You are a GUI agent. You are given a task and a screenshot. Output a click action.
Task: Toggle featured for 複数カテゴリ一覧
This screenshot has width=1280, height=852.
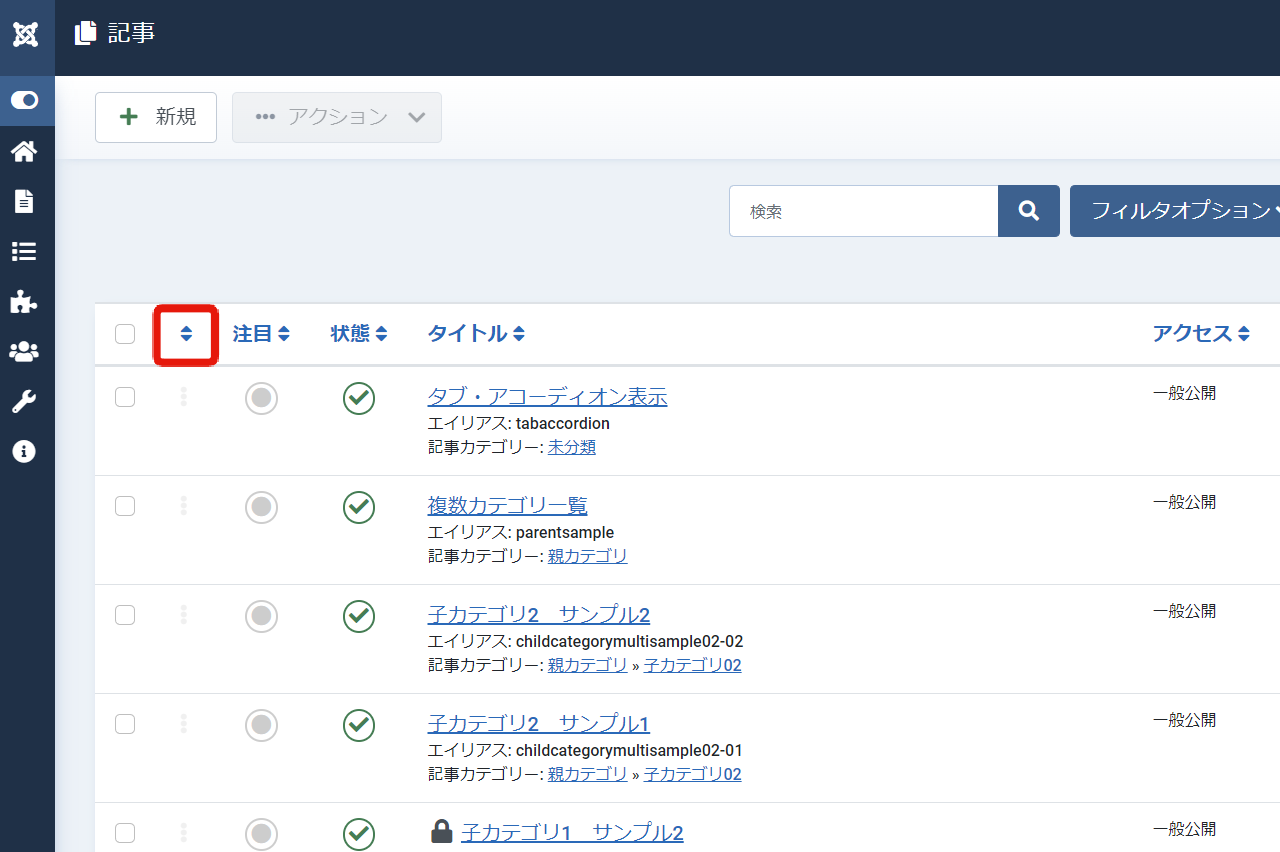pyautogui.click(x=261, y=507)
